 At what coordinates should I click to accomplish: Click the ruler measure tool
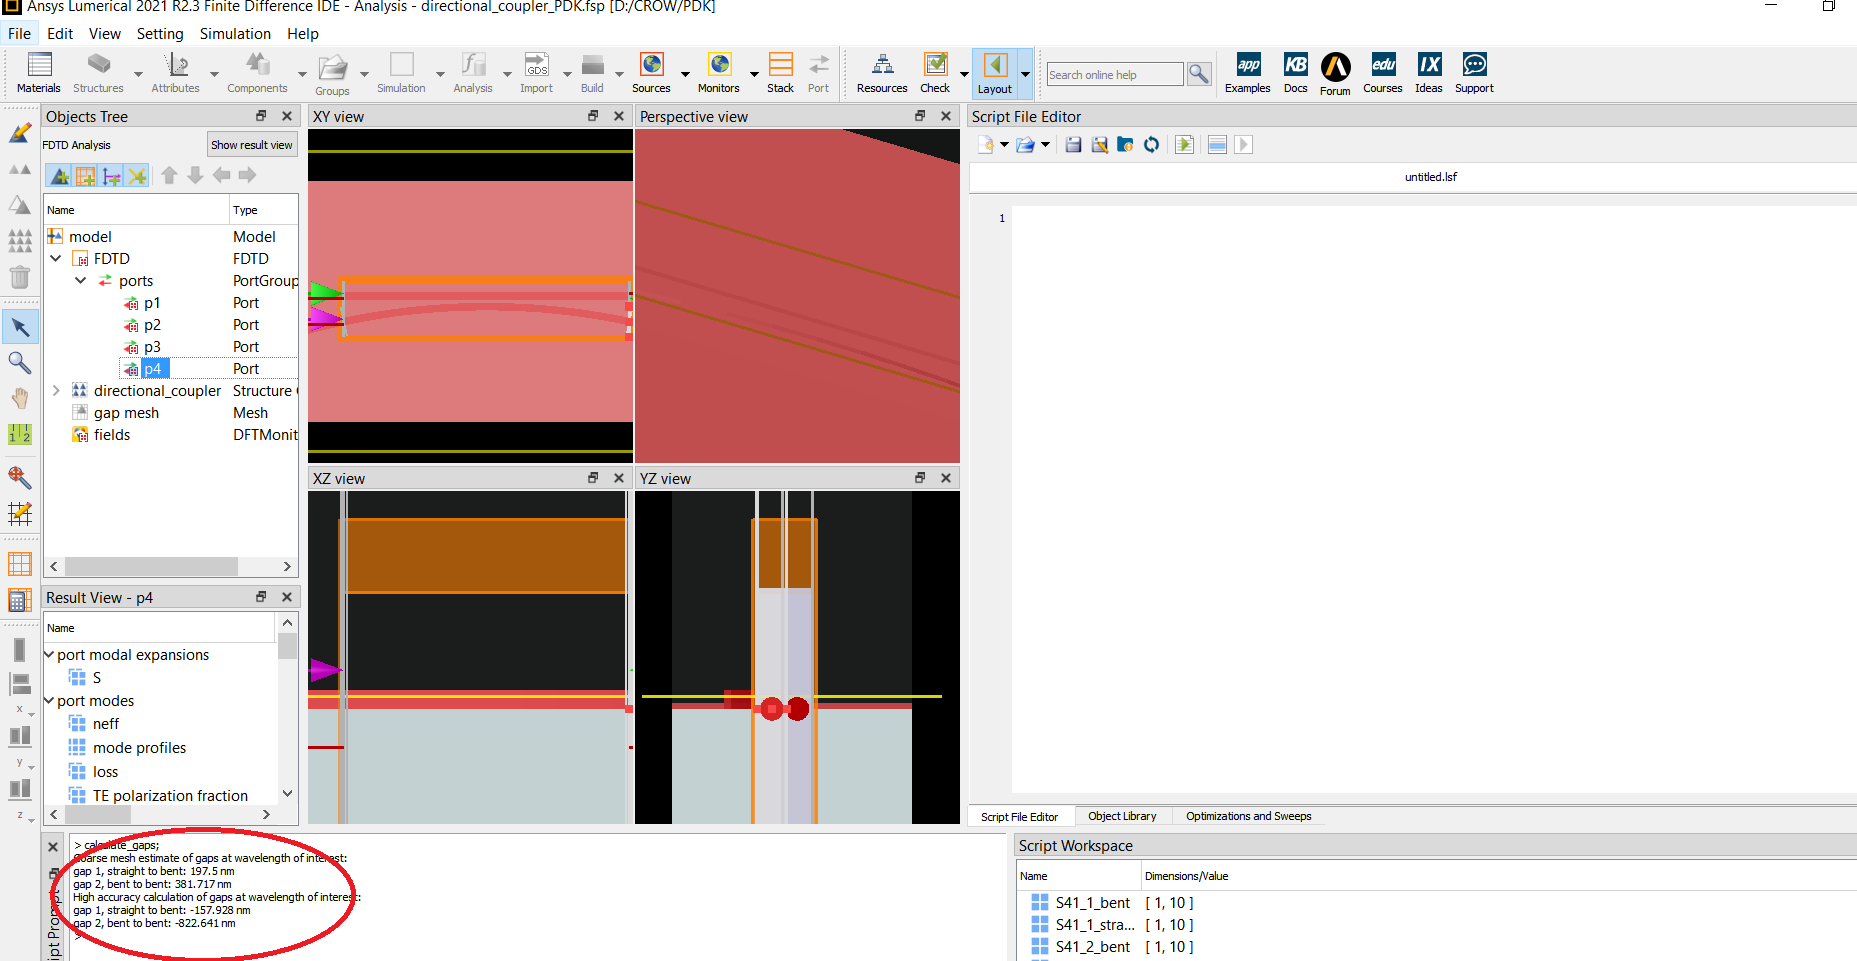click(x=20, y=434)
